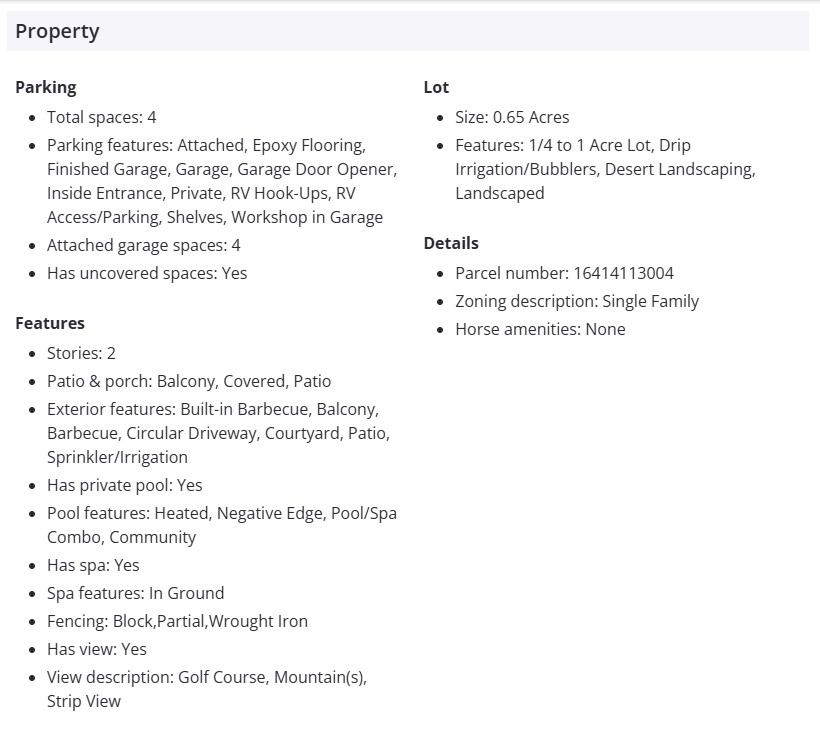Select the Size: 0.65 Acres entry
The image size is (820, 738).
[512, 117]
